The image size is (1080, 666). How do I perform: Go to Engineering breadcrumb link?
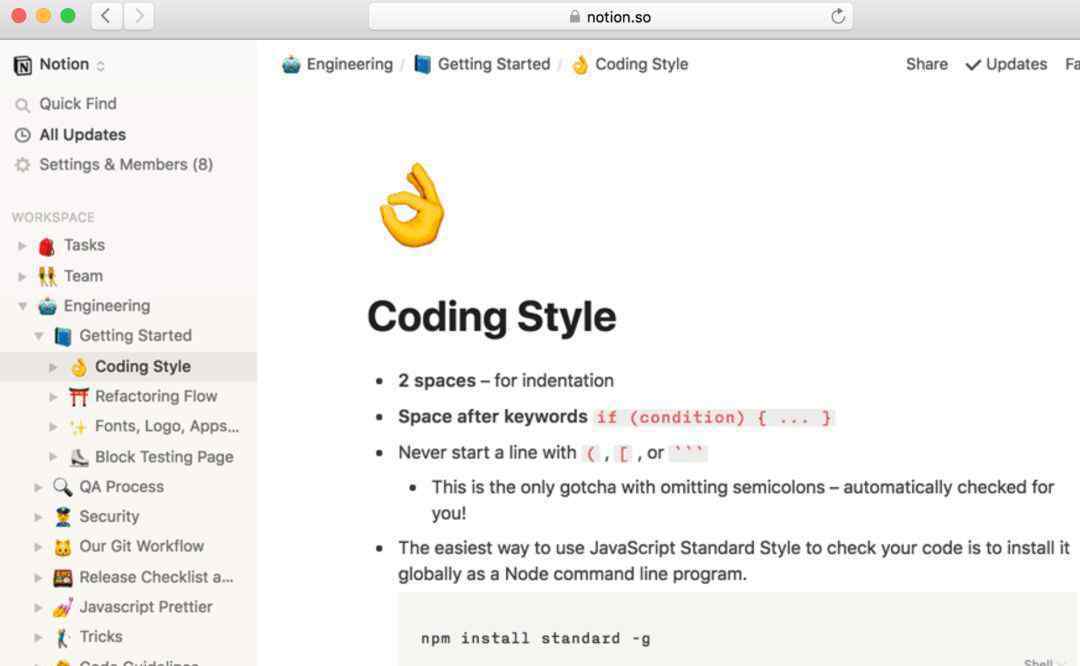[x=349, y=64]
